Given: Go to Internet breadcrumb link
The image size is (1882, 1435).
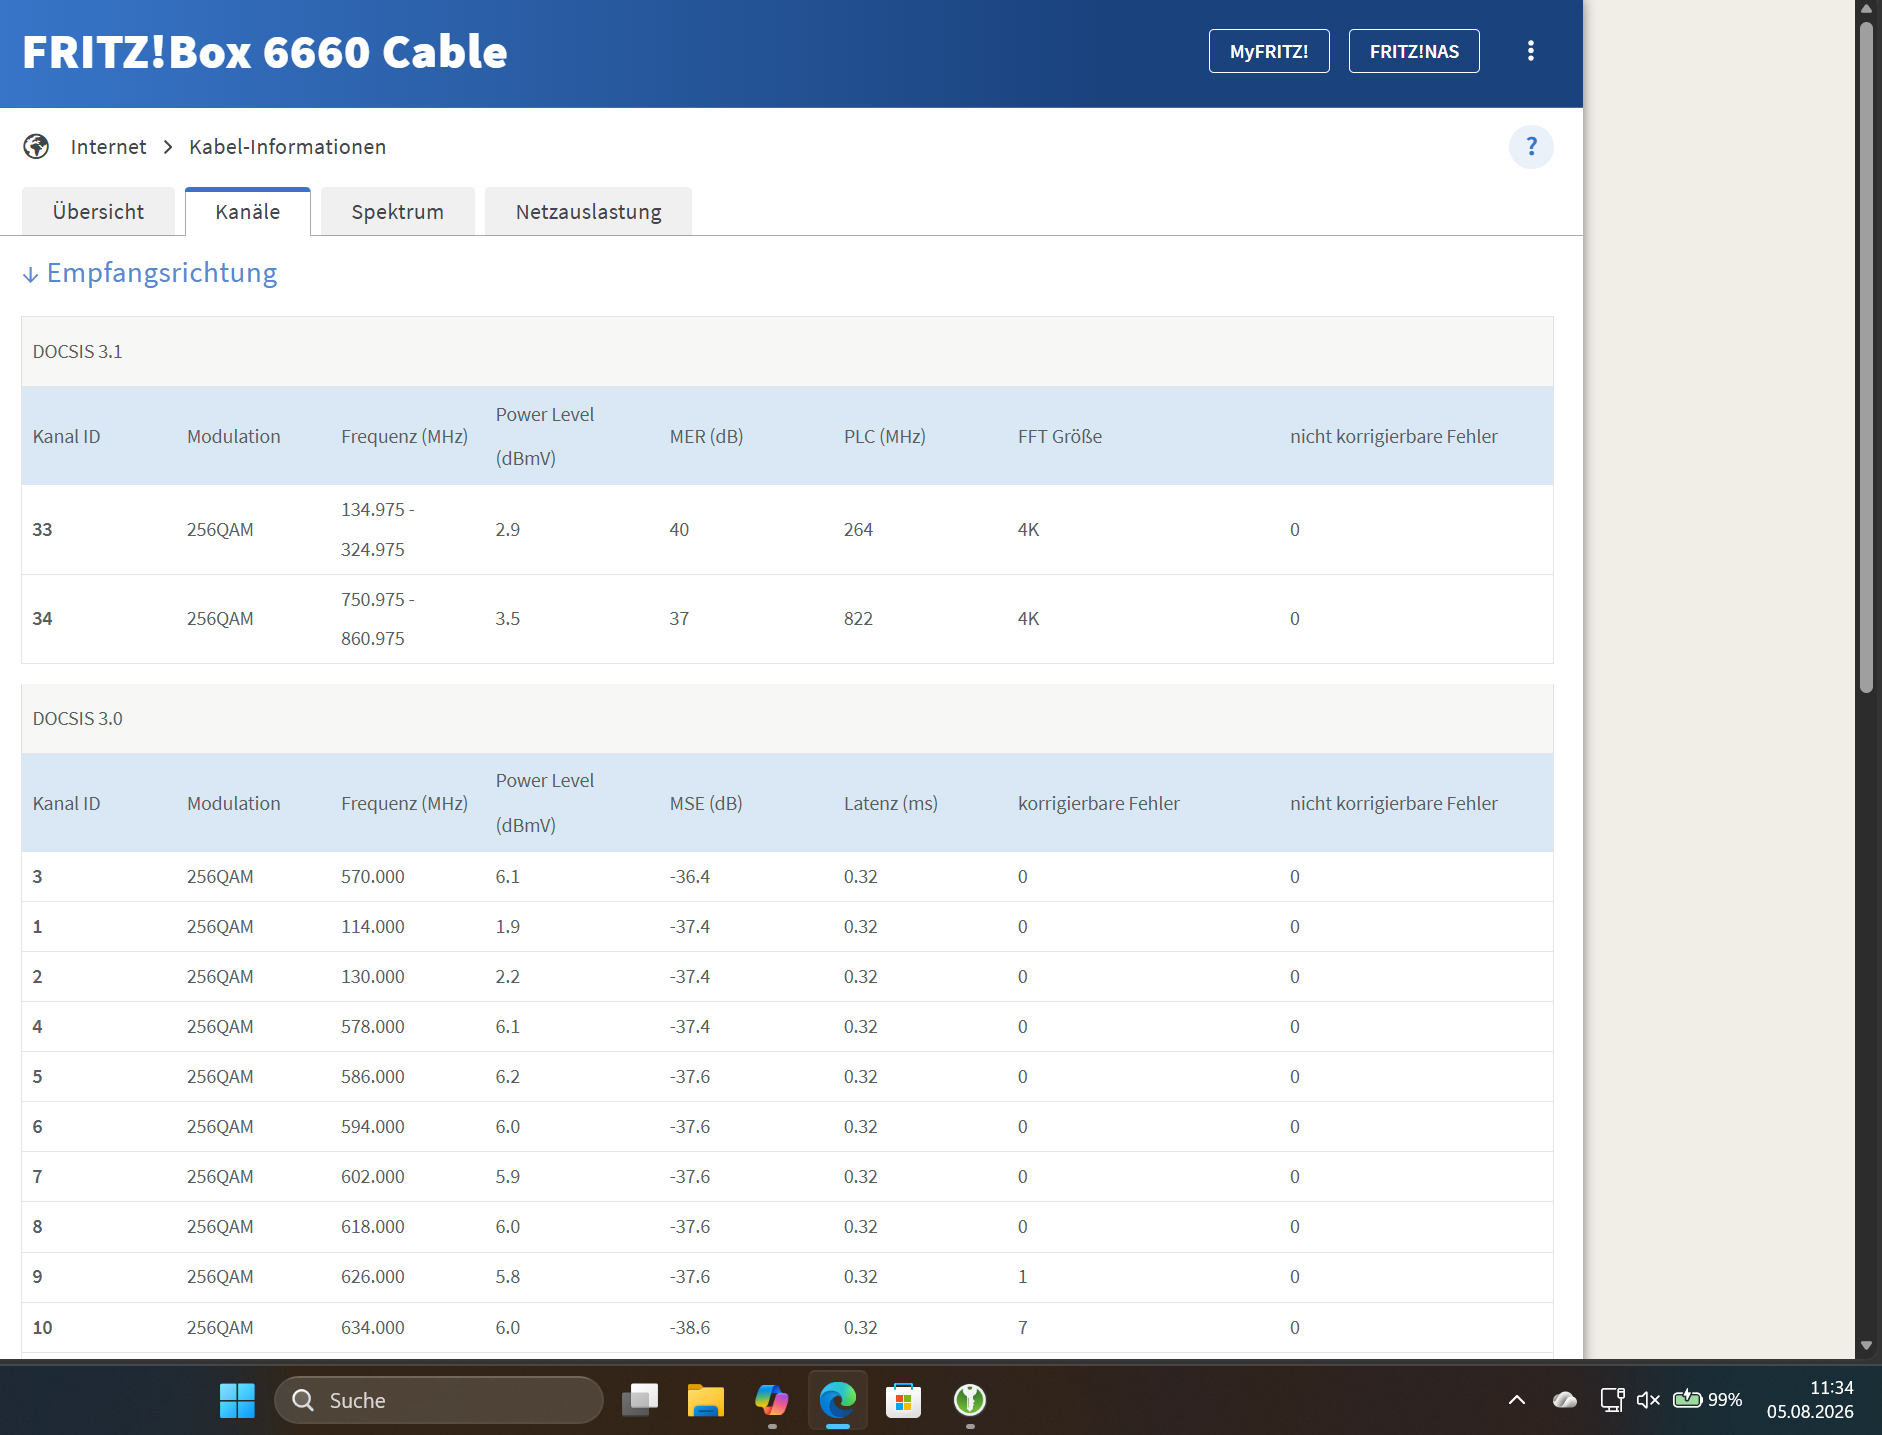Looking at the screenshot, I should pyautogui.click(x=108, y=147).
